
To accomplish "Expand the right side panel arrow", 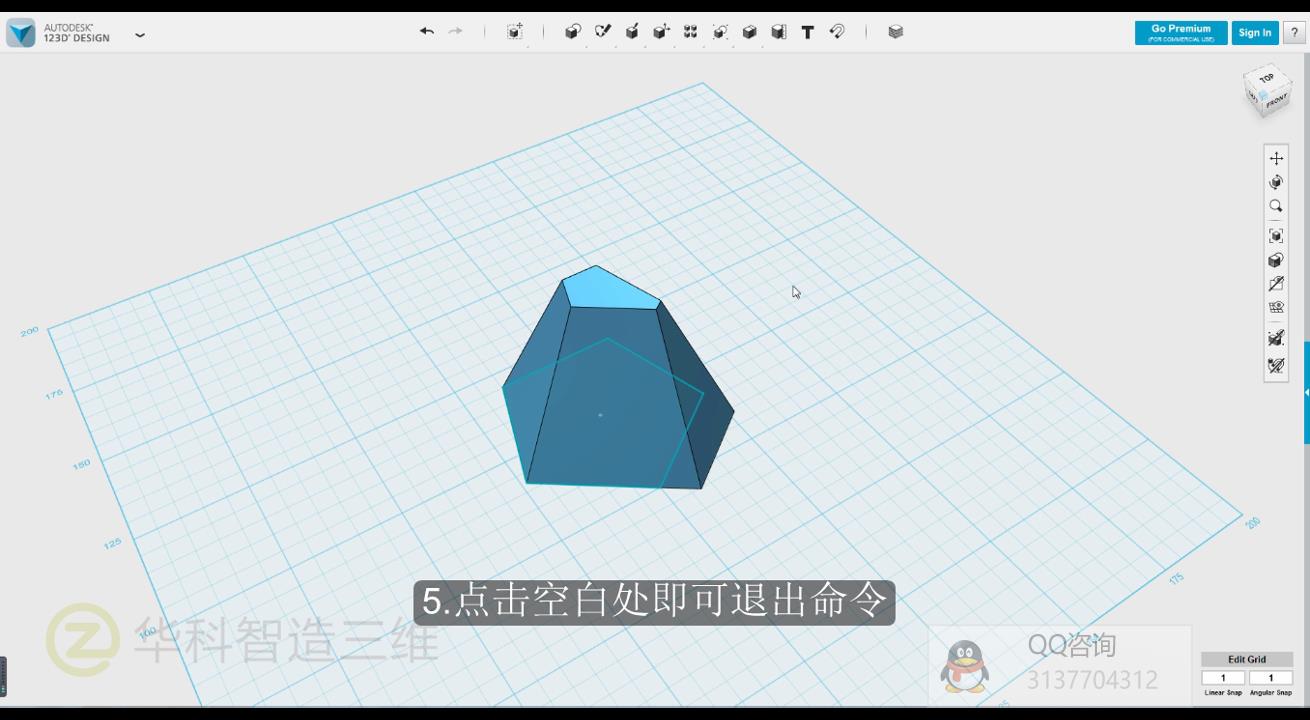I will [x=1306, y=393].
